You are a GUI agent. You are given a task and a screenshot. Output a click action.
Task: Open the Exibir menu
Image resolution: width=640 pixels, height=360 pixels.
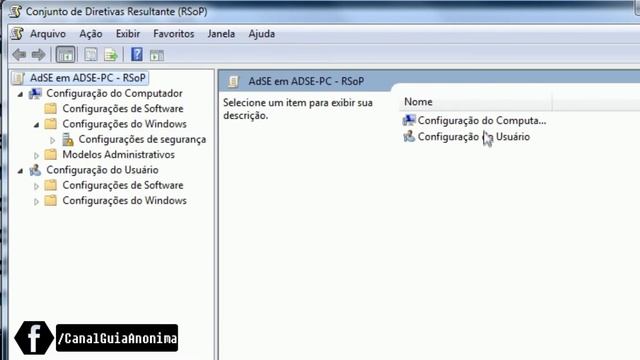click(128, 34)
